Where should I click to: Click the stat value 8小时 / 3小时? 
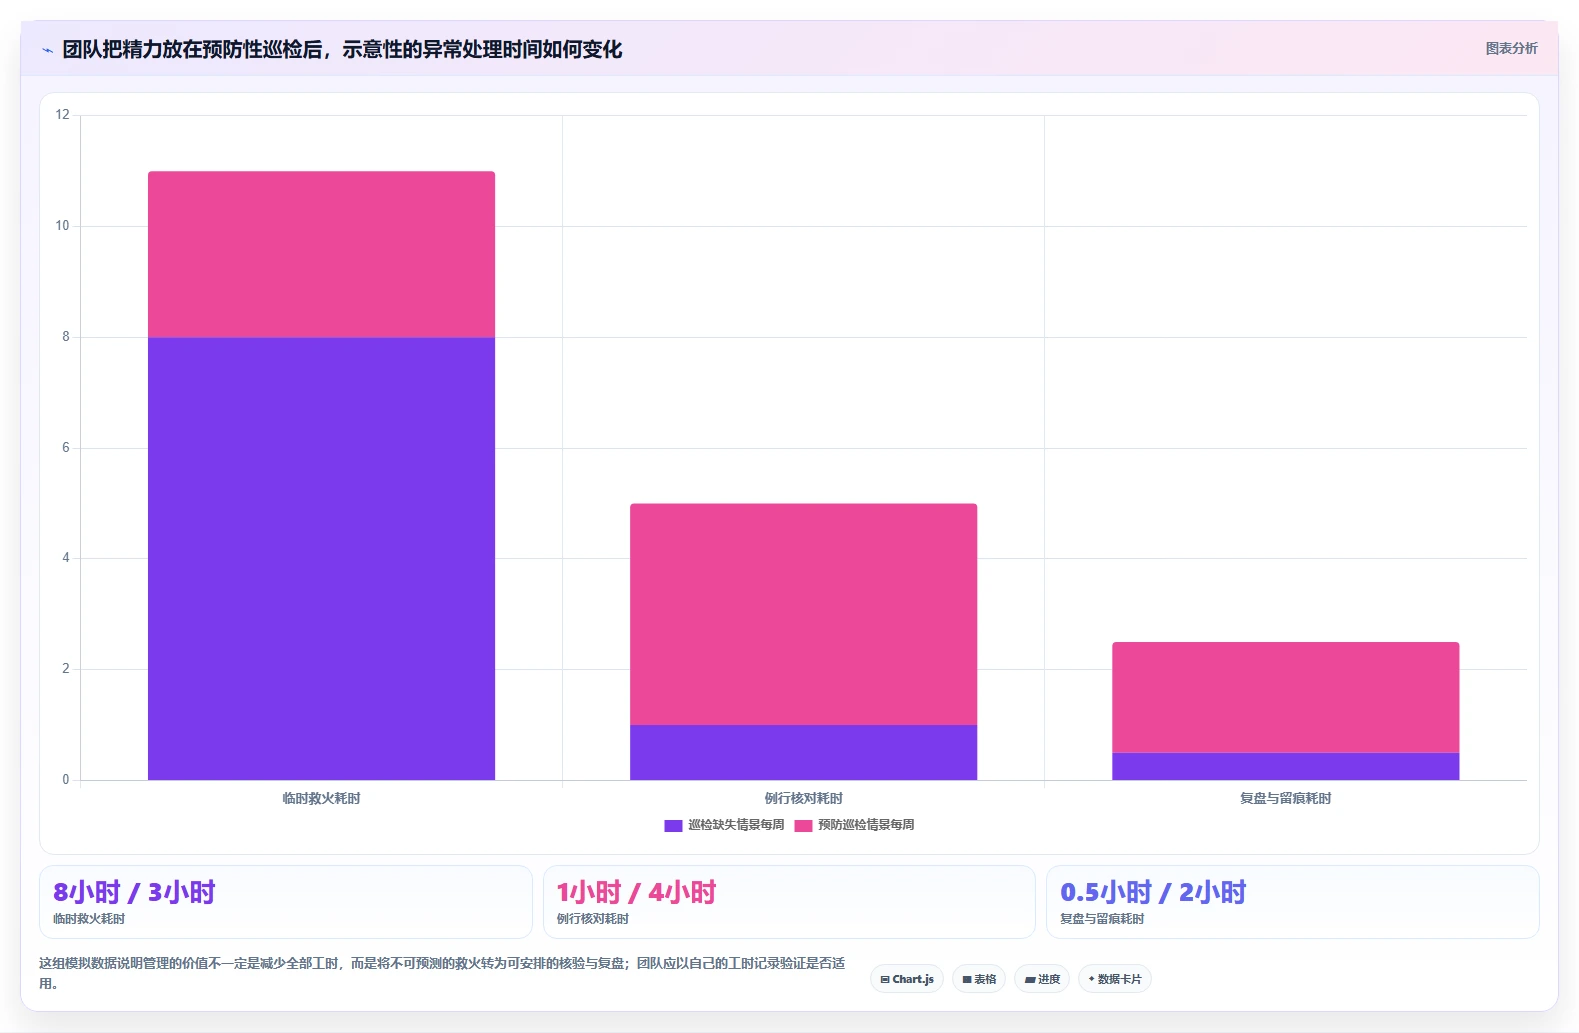point(134,892)
